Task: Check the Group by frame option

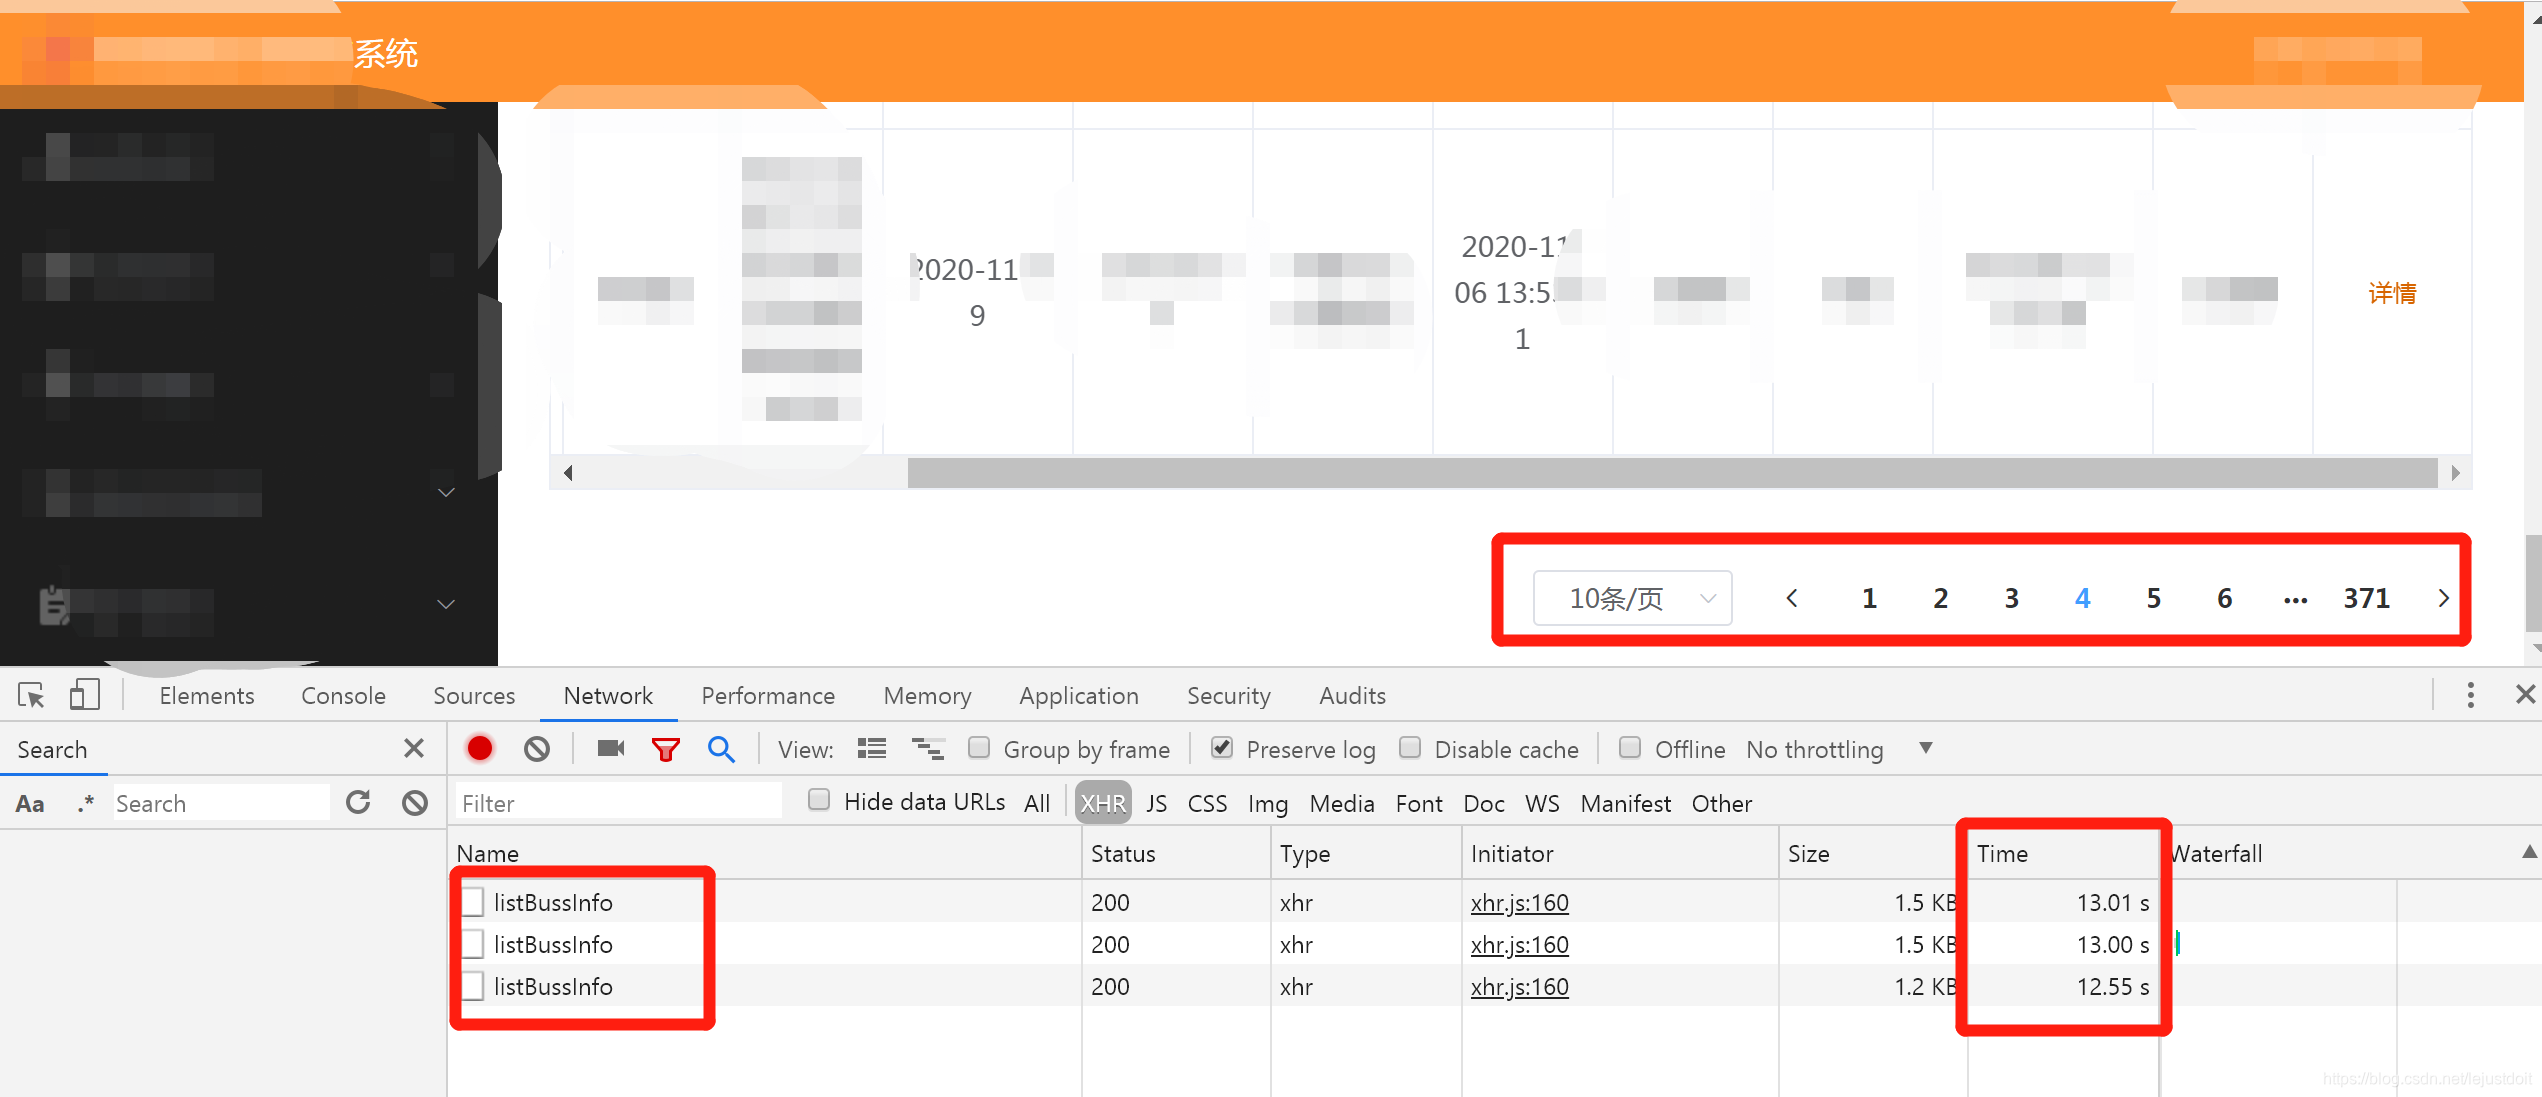Action: tap(979, 748)
